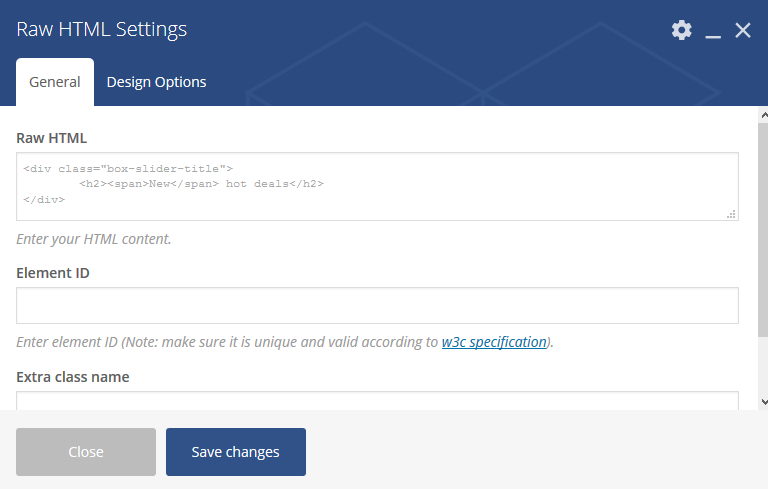Click the scrollbar up arrow
Viewport: 768px width, 489px height.
(764, 116)
